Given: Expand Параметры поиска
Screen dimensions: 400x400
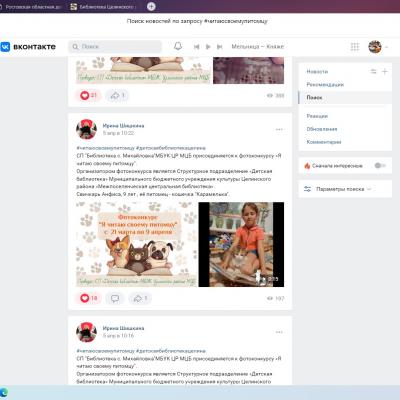Looking at the screenshot, I should point(343,189).
